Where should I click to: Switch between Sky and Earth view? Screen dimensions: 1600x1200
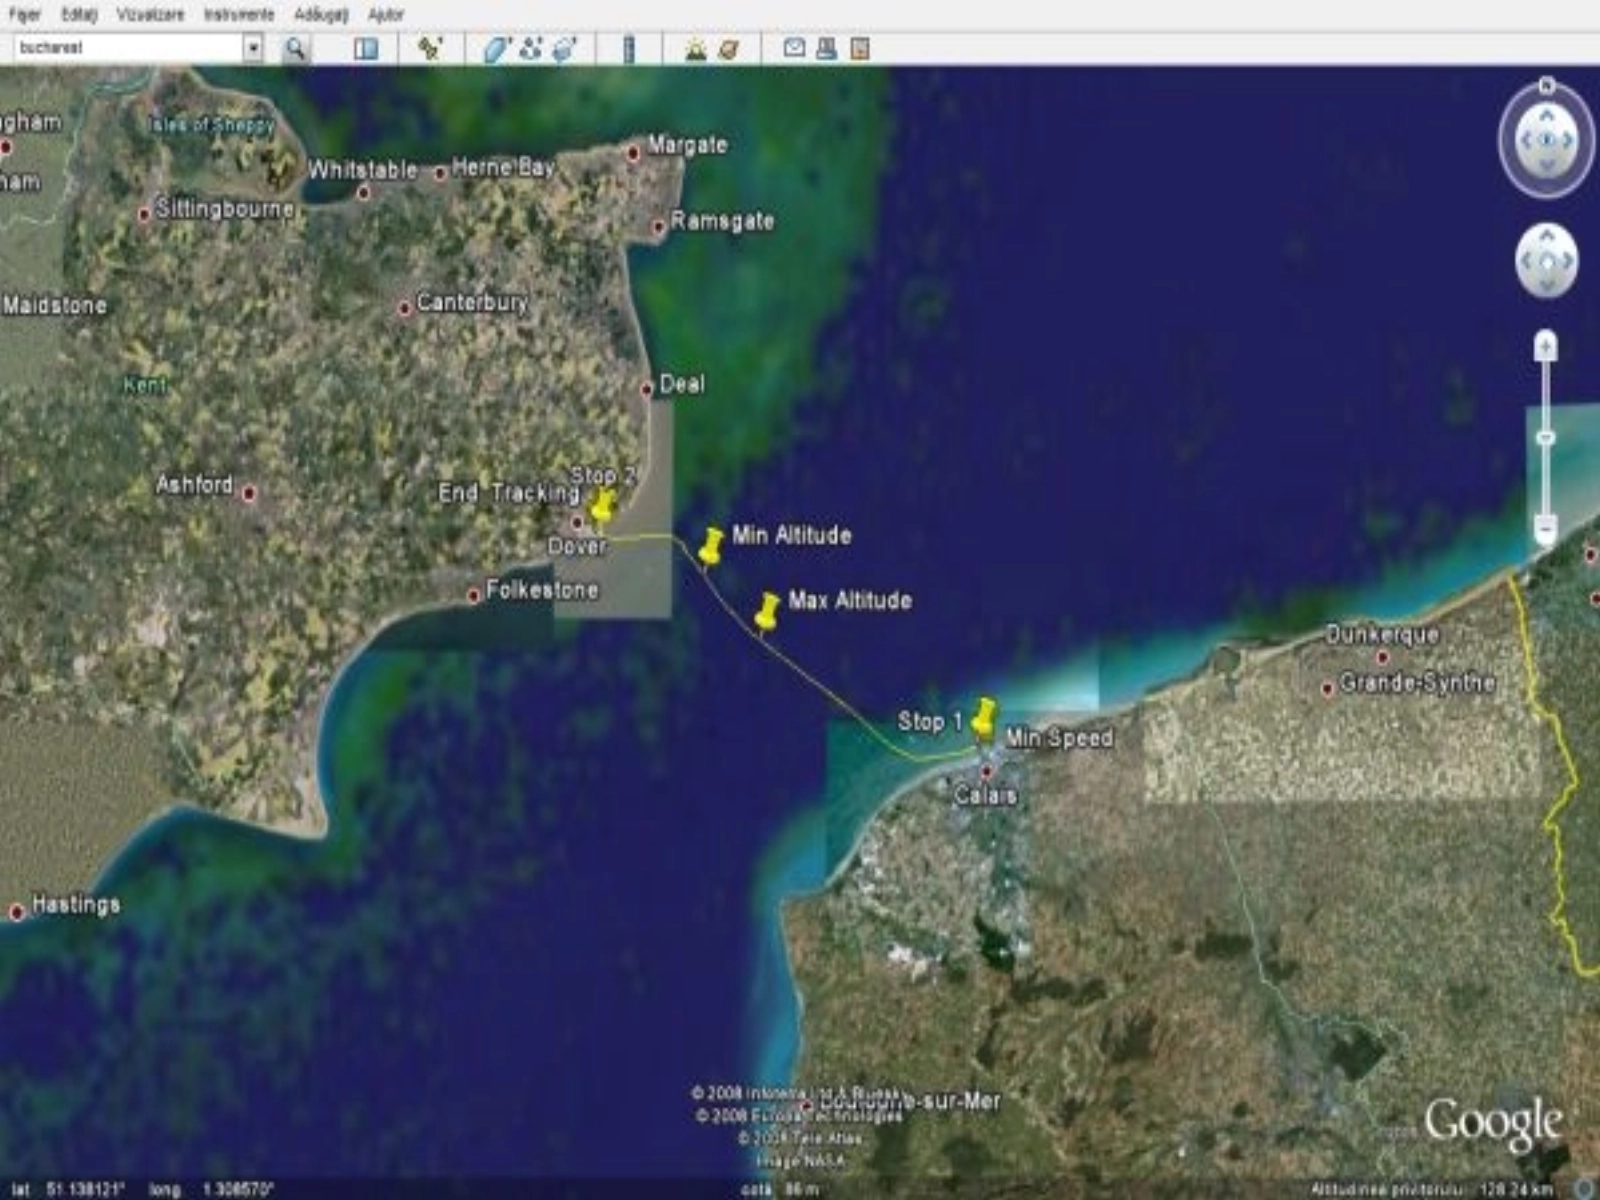729,48
